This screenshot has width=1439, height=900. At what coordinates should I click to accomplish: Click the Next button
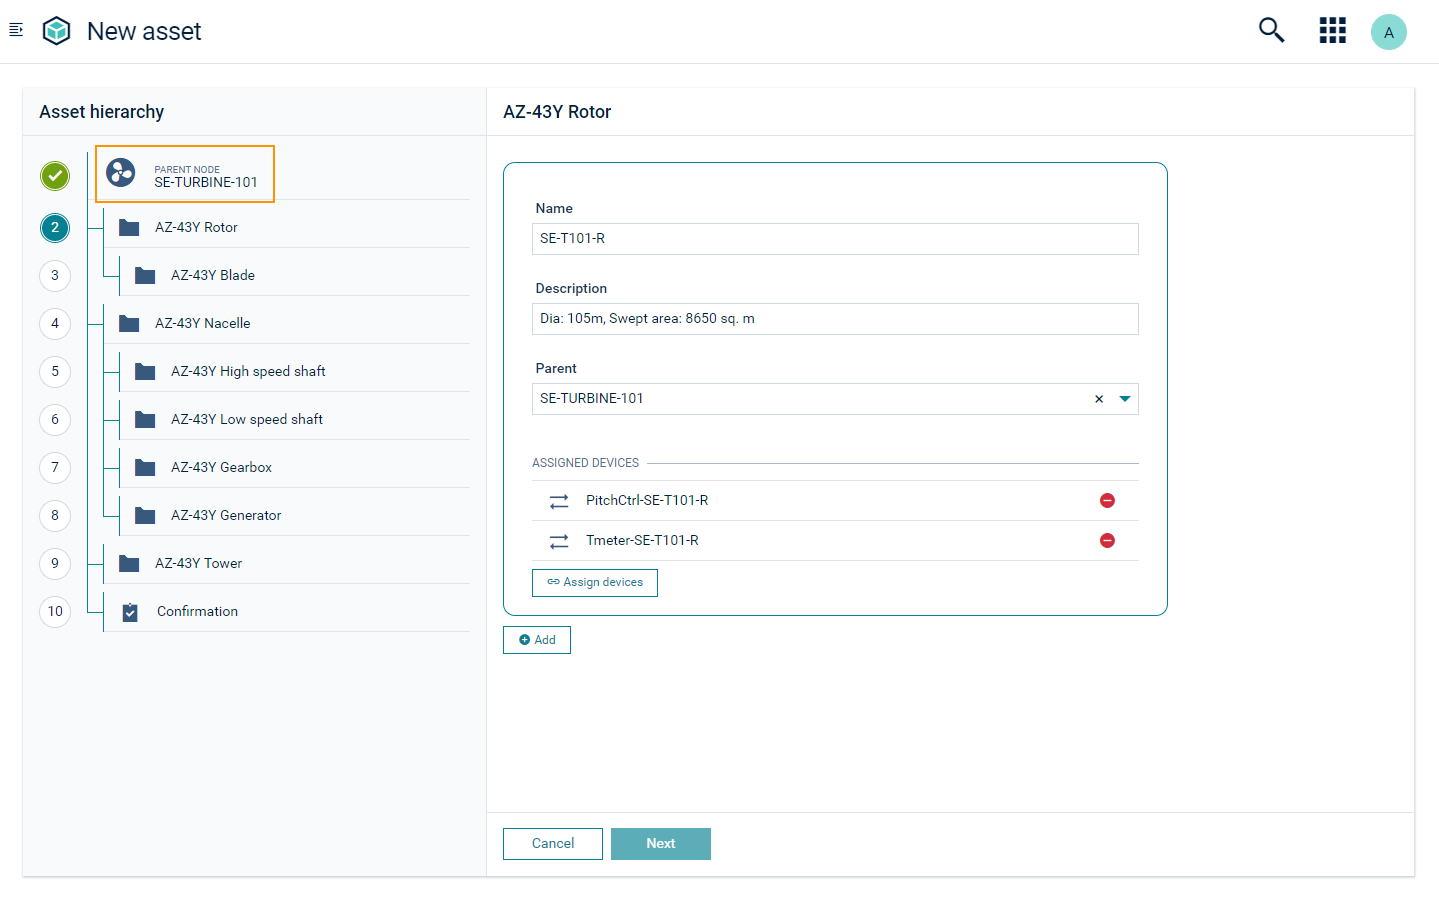(661, 844)
